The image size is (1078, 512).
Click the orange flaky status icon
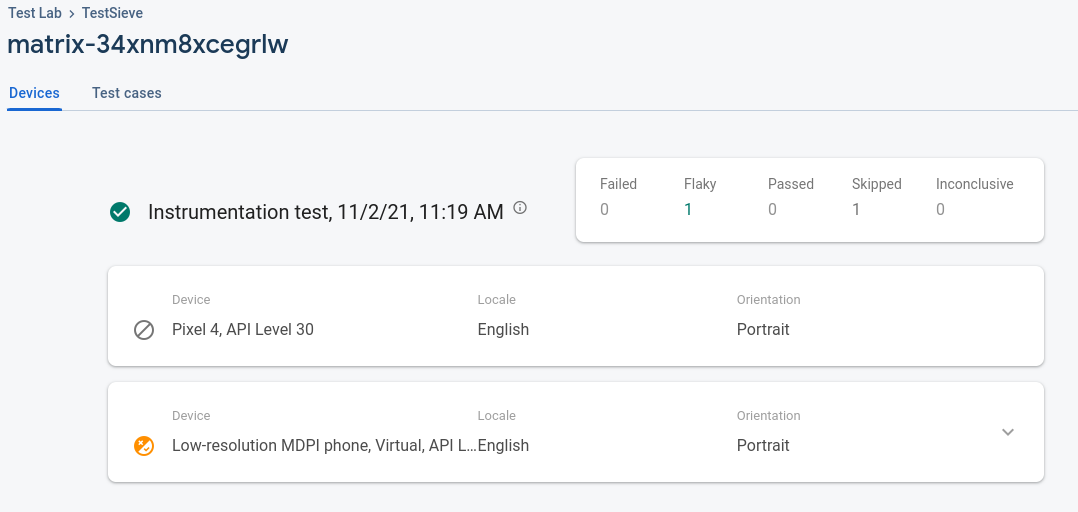click(x=144, y=446)
